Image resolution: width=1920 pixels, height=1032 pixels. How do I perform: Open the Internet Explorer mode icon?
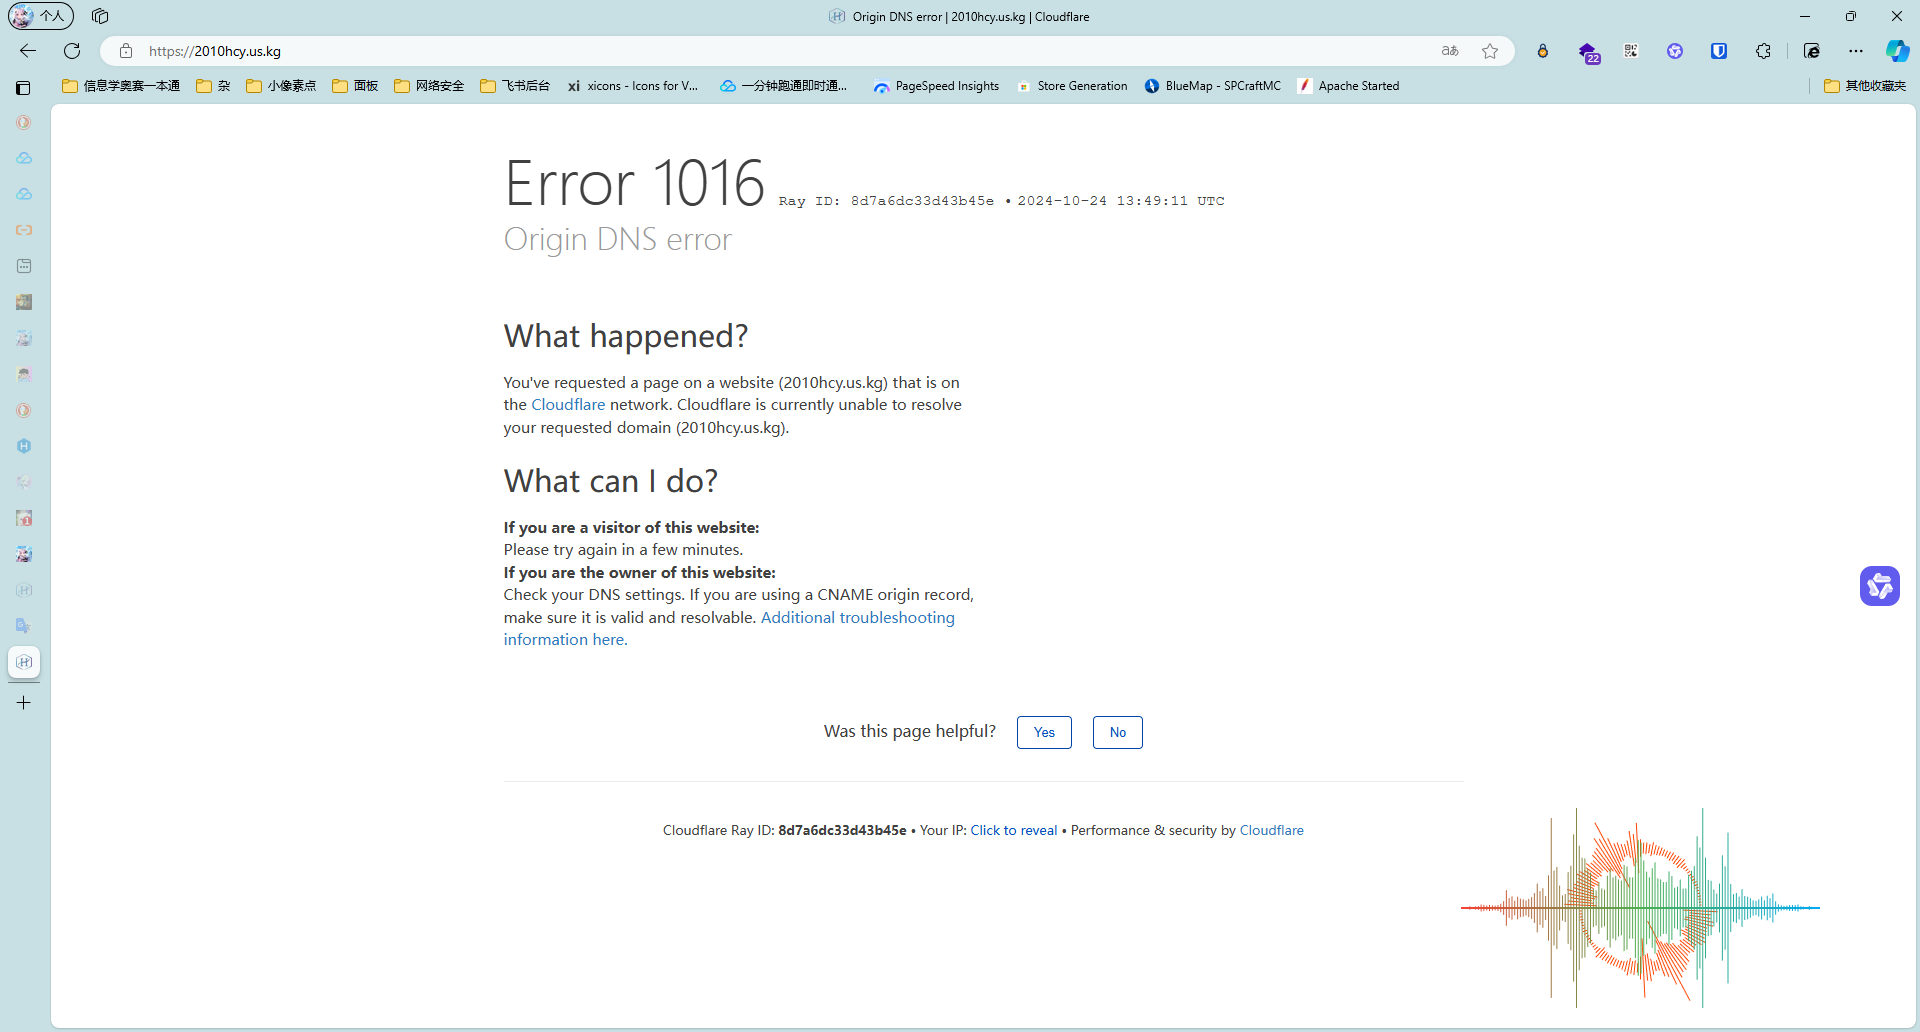point(1811,51)
